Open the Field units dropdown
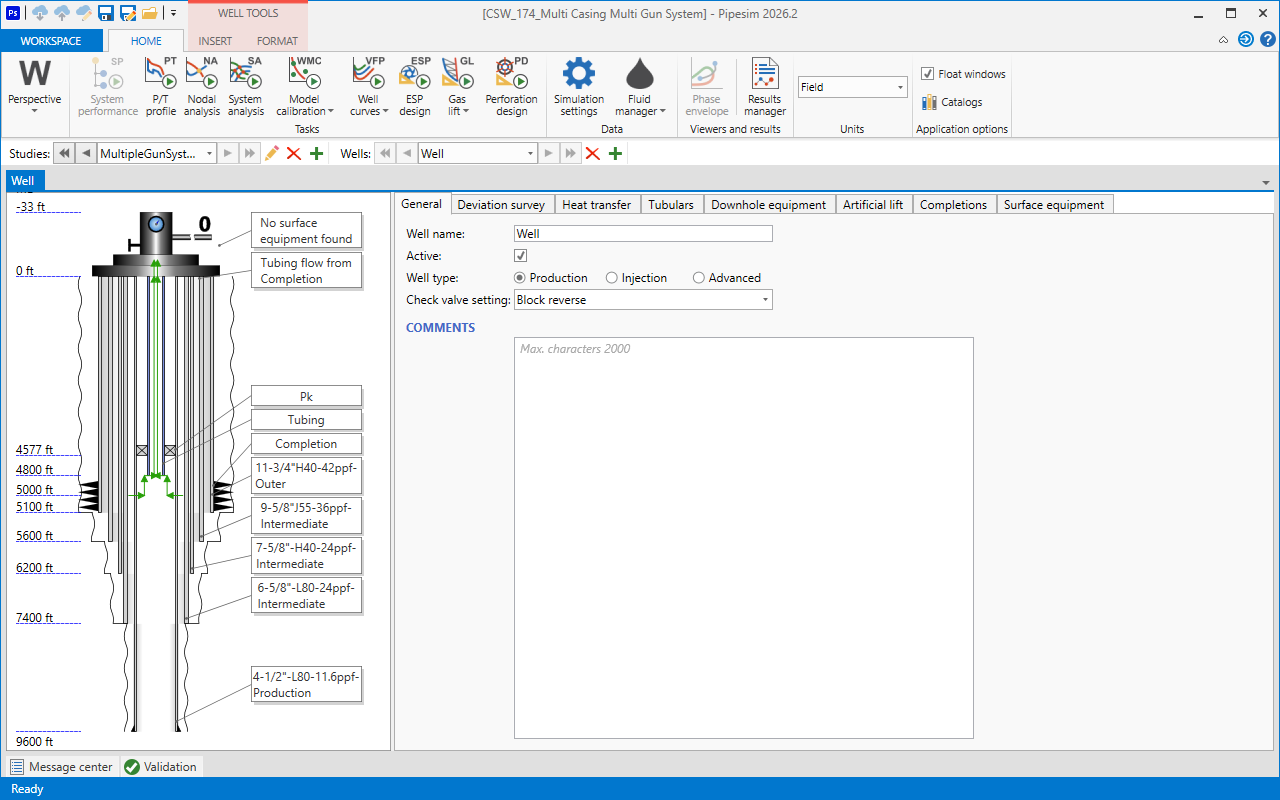The width and height of the screenshot is (1280, 800). coord(853,87)
